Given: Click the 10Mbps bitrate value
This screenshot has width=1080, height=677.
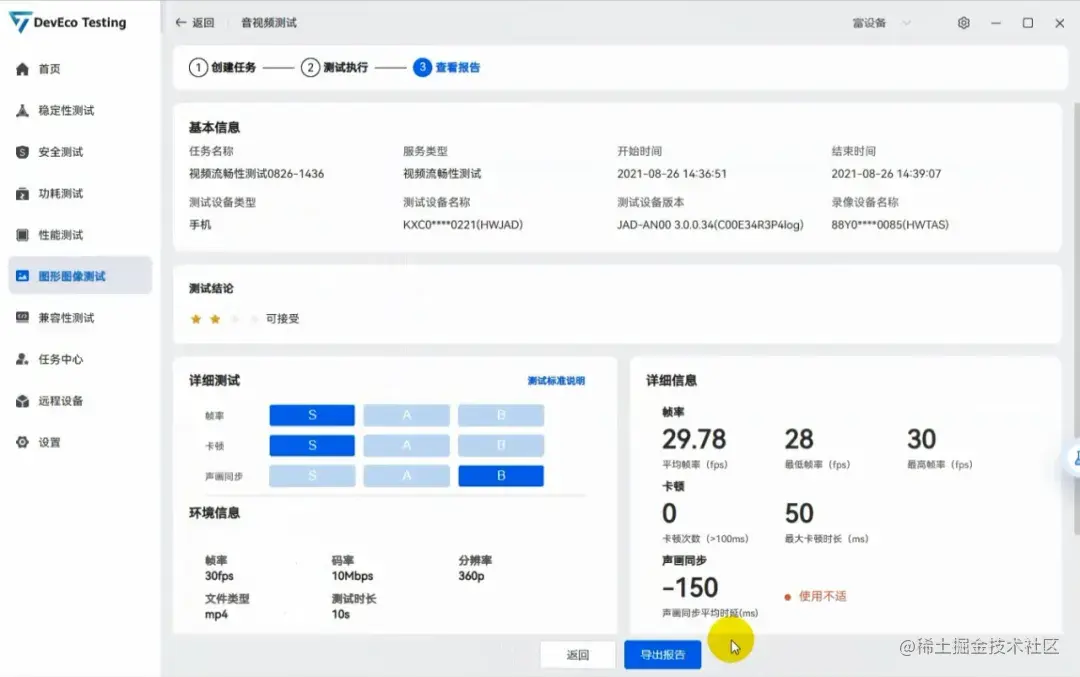Looking at the screenshot, I should pyautogui.click(x=352, y=576).
